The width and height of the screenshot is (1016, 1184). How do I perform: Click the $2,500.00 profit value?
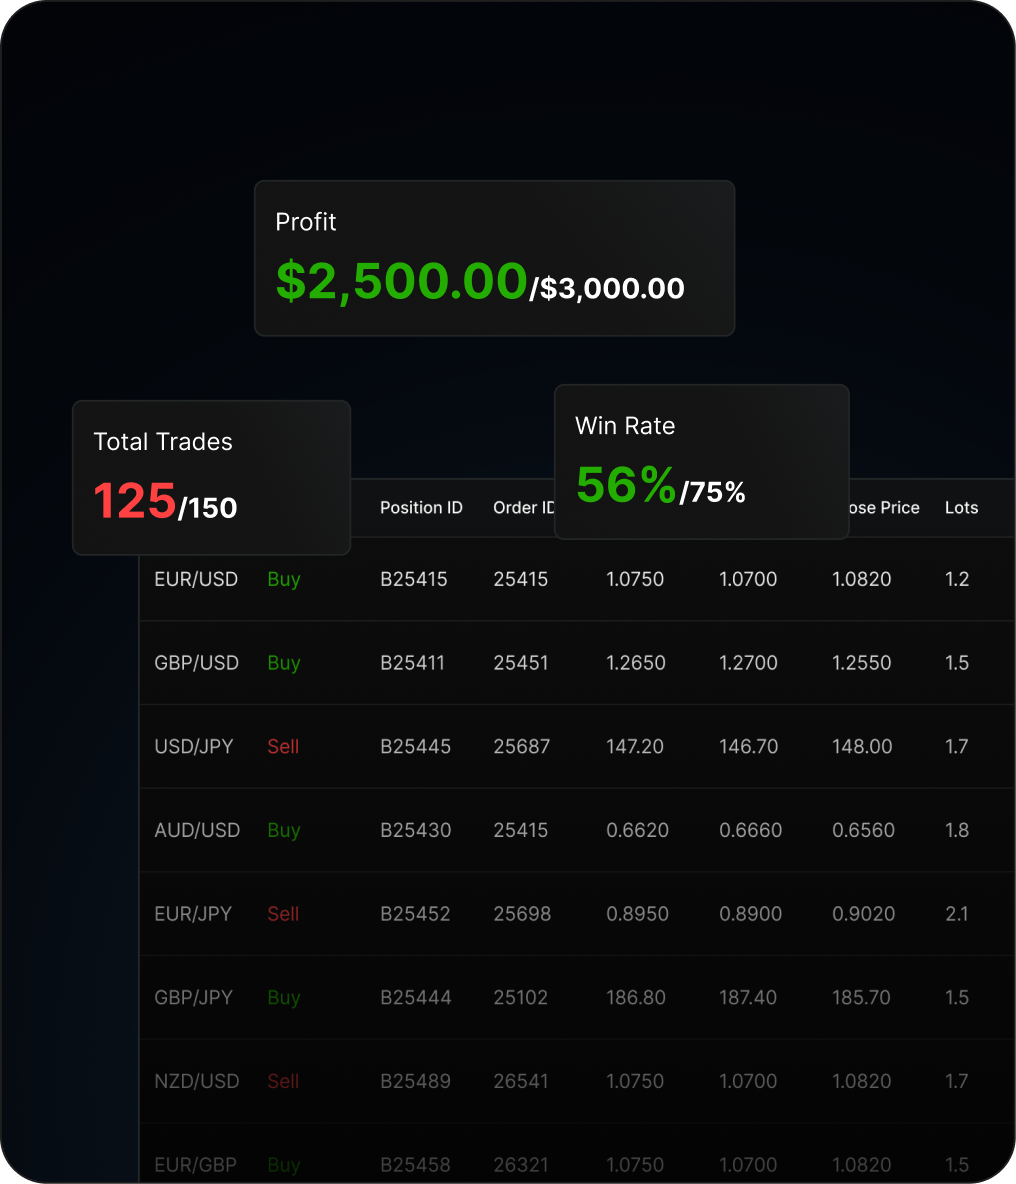[400, 282]
